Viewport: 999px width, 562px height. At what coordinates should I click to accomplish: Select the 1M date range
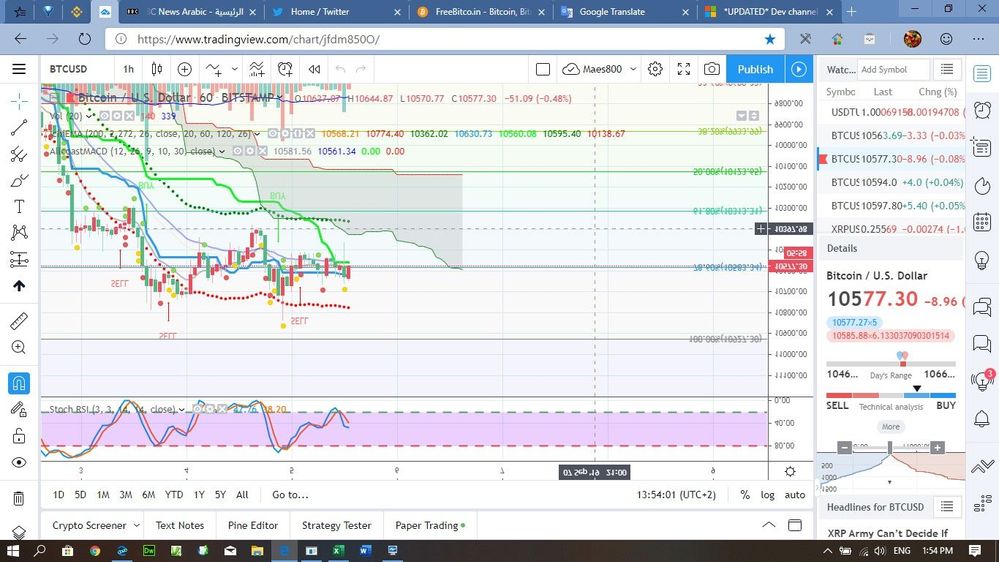pyautogui.click(x=103, y=494)
